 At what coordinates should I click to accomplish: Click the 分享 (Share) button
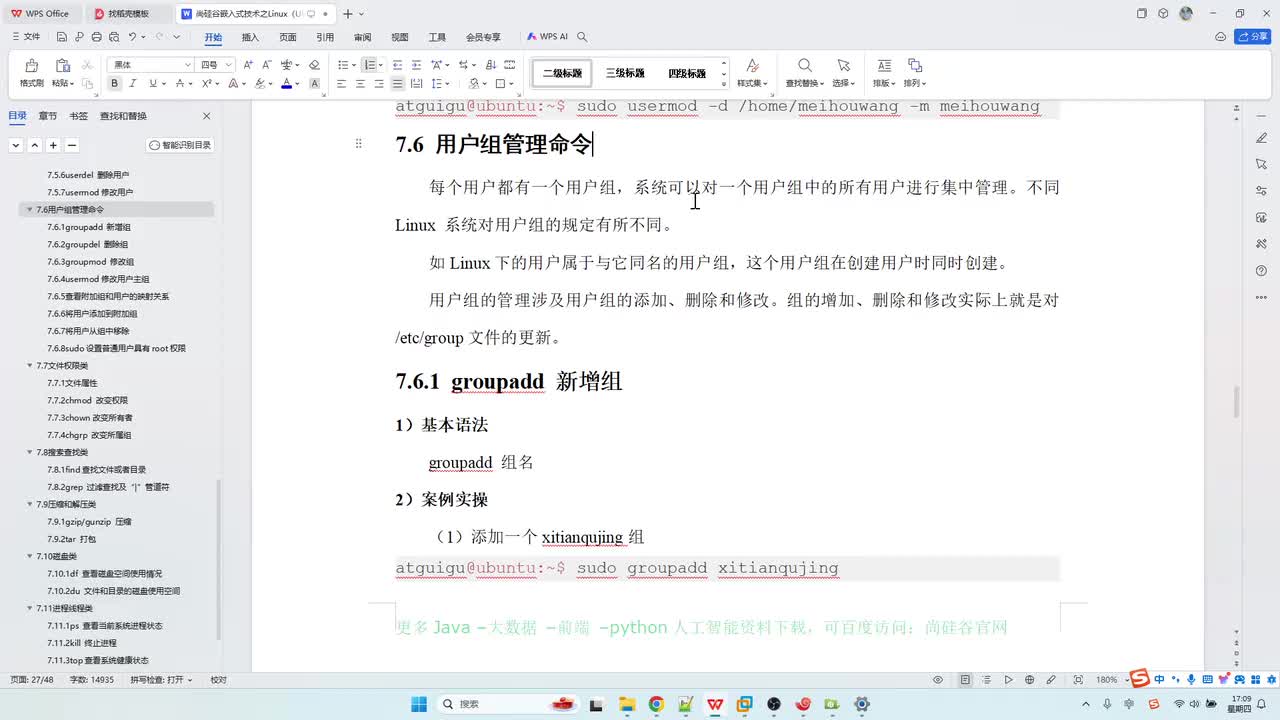tap(1253, 37)
